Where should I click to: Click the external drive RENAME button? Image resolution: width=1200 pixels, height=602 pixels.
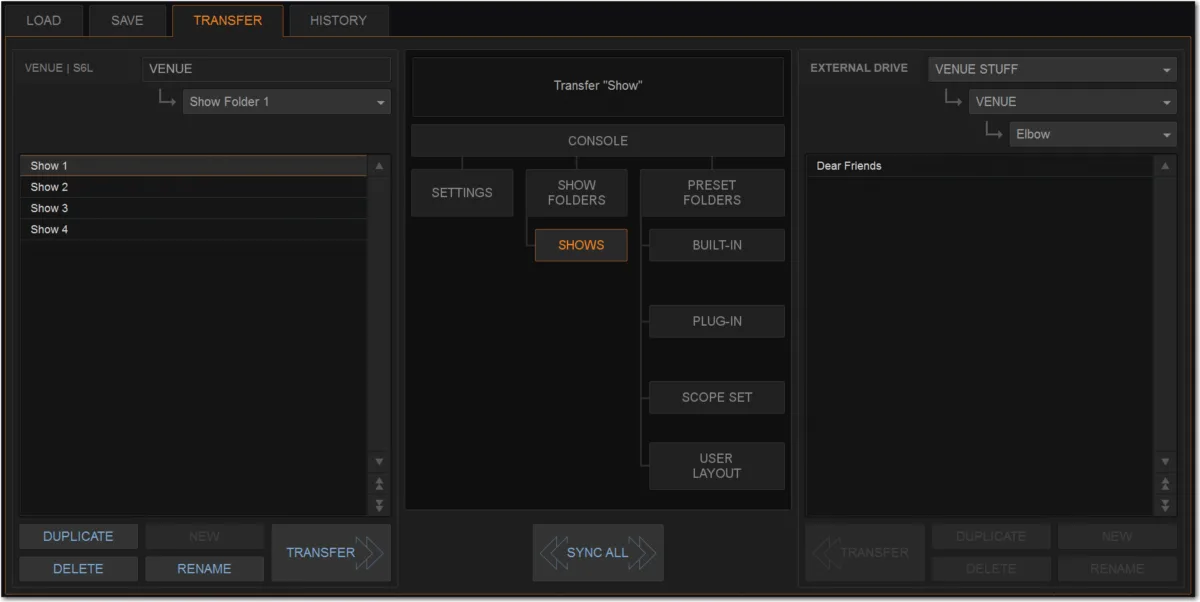click(x=1117, y=569)
